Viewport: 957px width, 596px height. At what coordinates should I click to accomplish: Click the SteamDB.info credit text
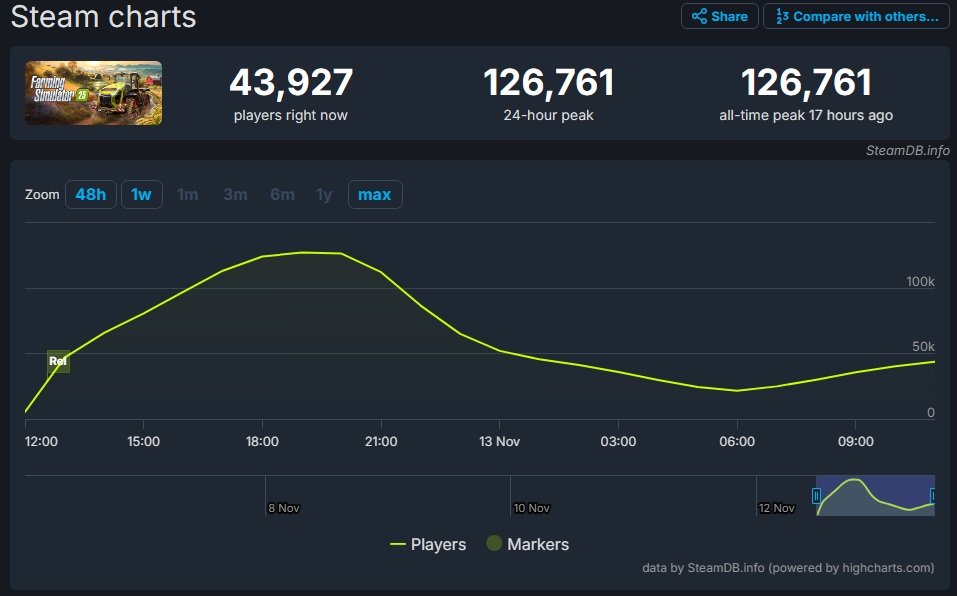pos(907,150)
